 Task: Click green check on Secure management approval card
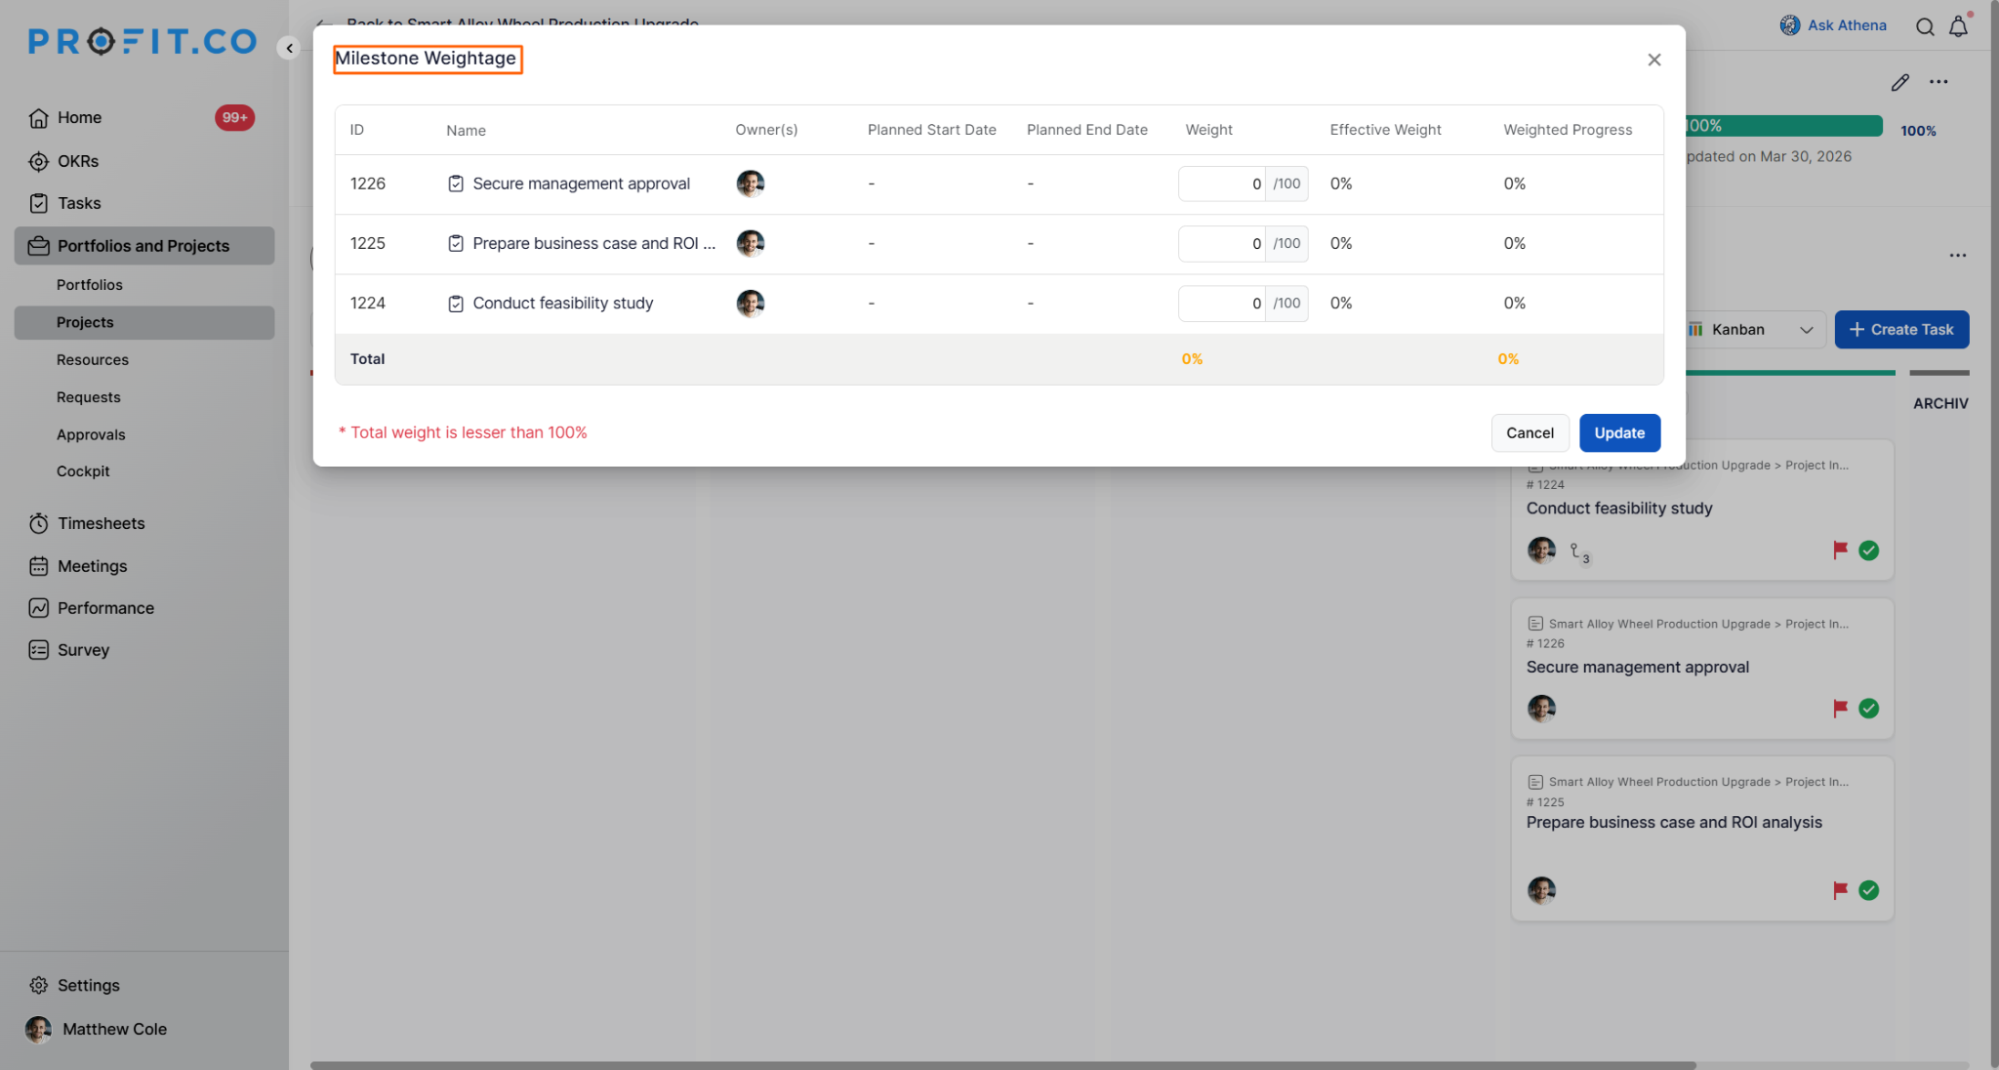[1868, 709]
